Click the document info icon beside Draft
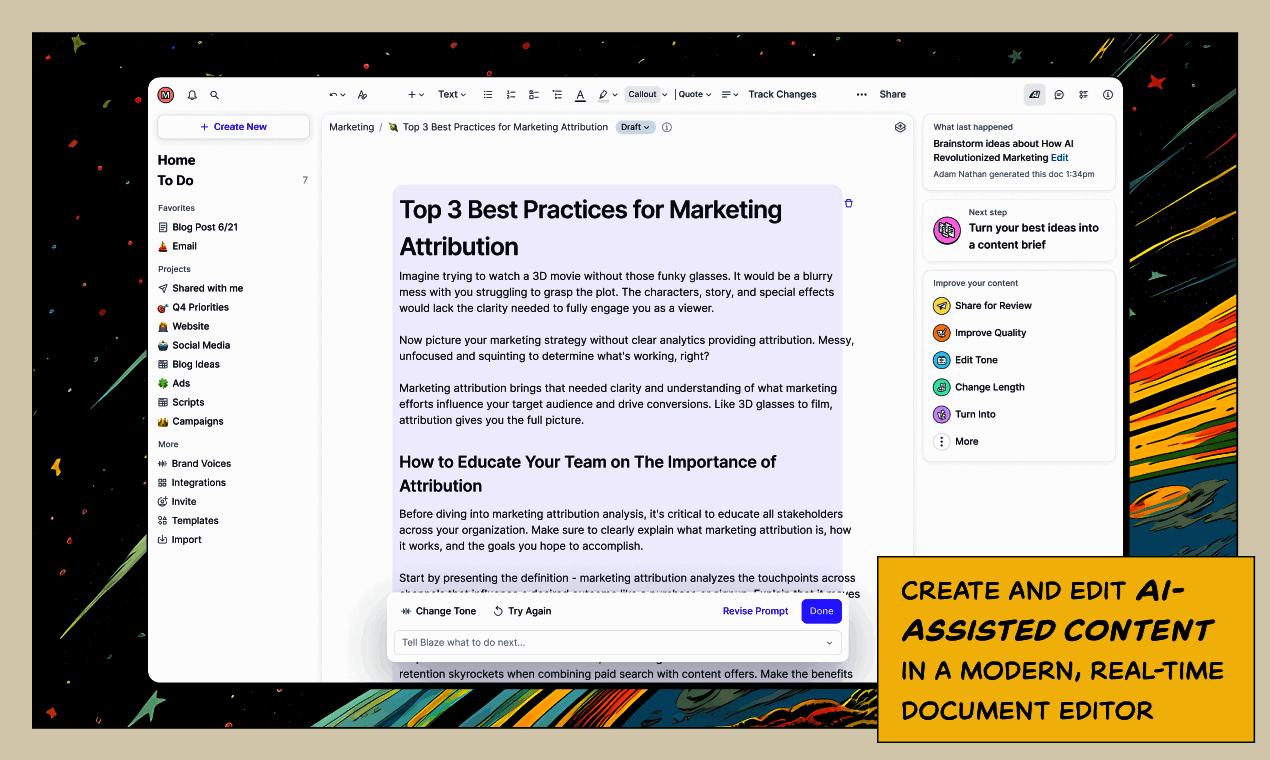This screenshot has height=760, width=1270. tap(667, 127)
